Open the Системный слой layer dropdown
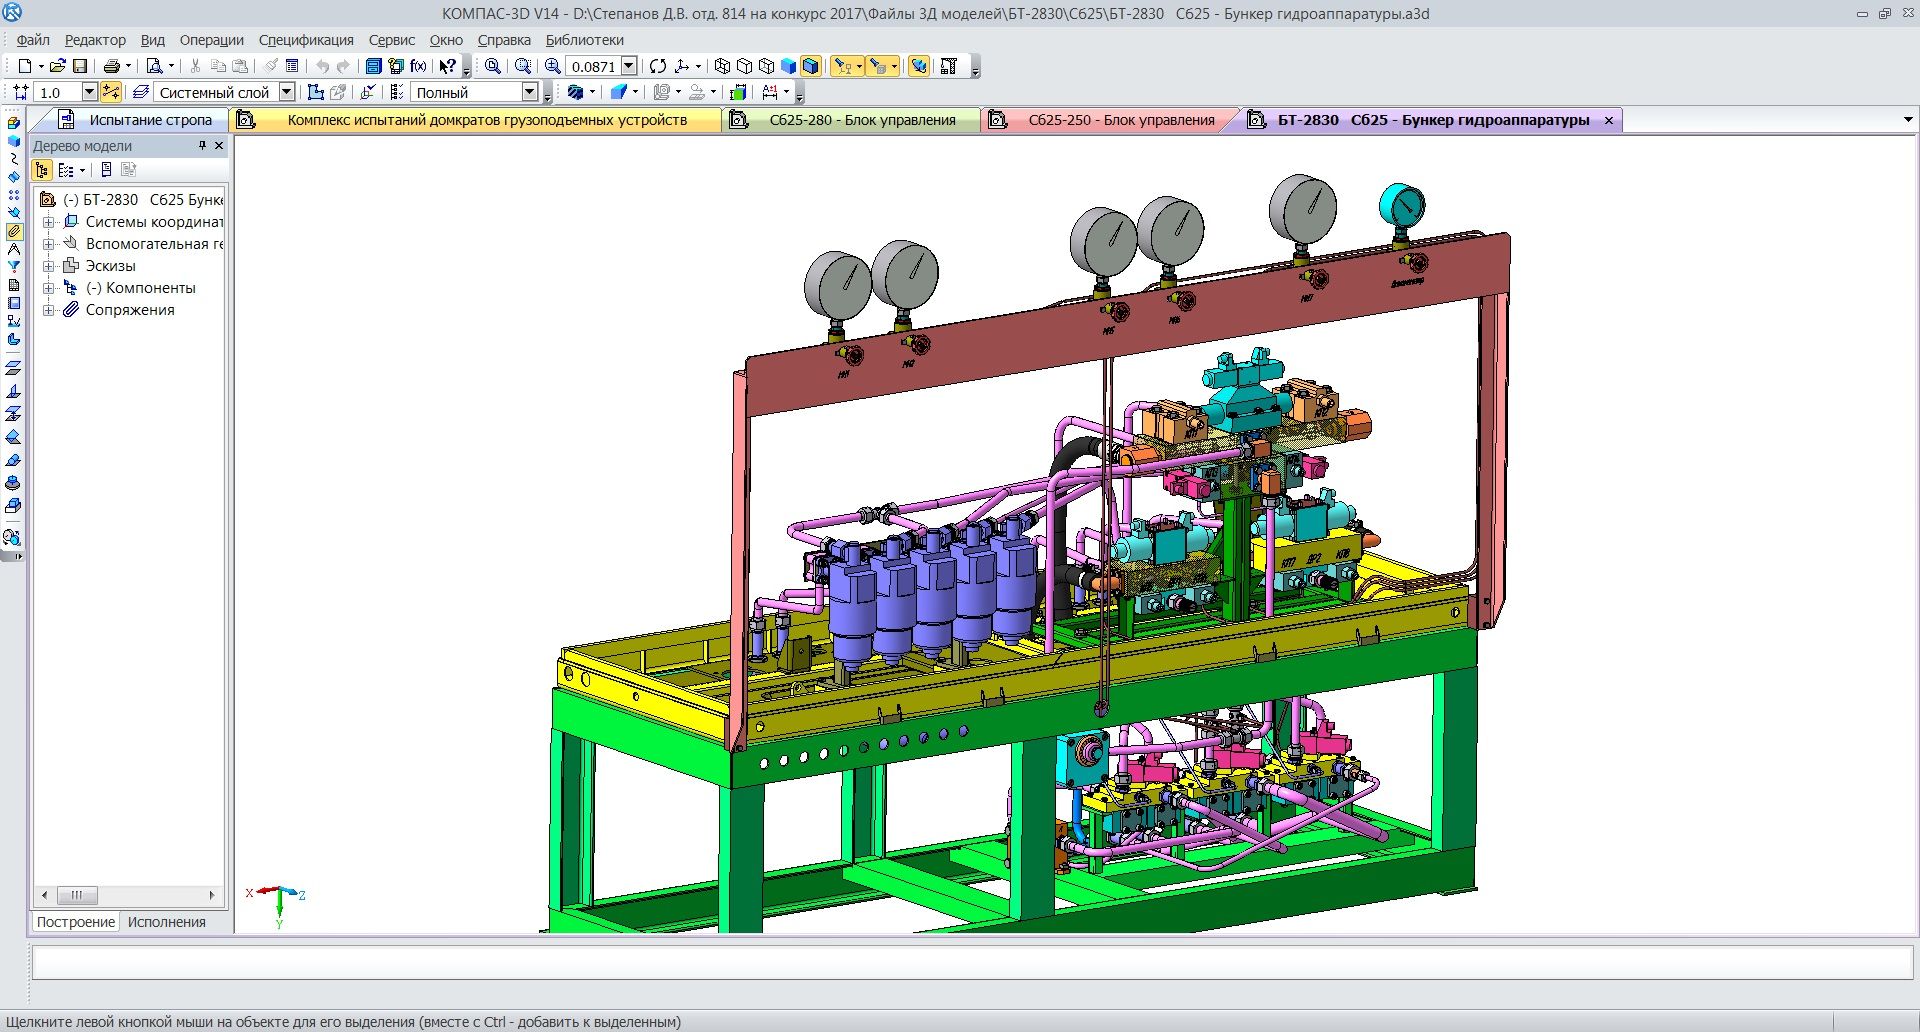 tap(286, 92)
